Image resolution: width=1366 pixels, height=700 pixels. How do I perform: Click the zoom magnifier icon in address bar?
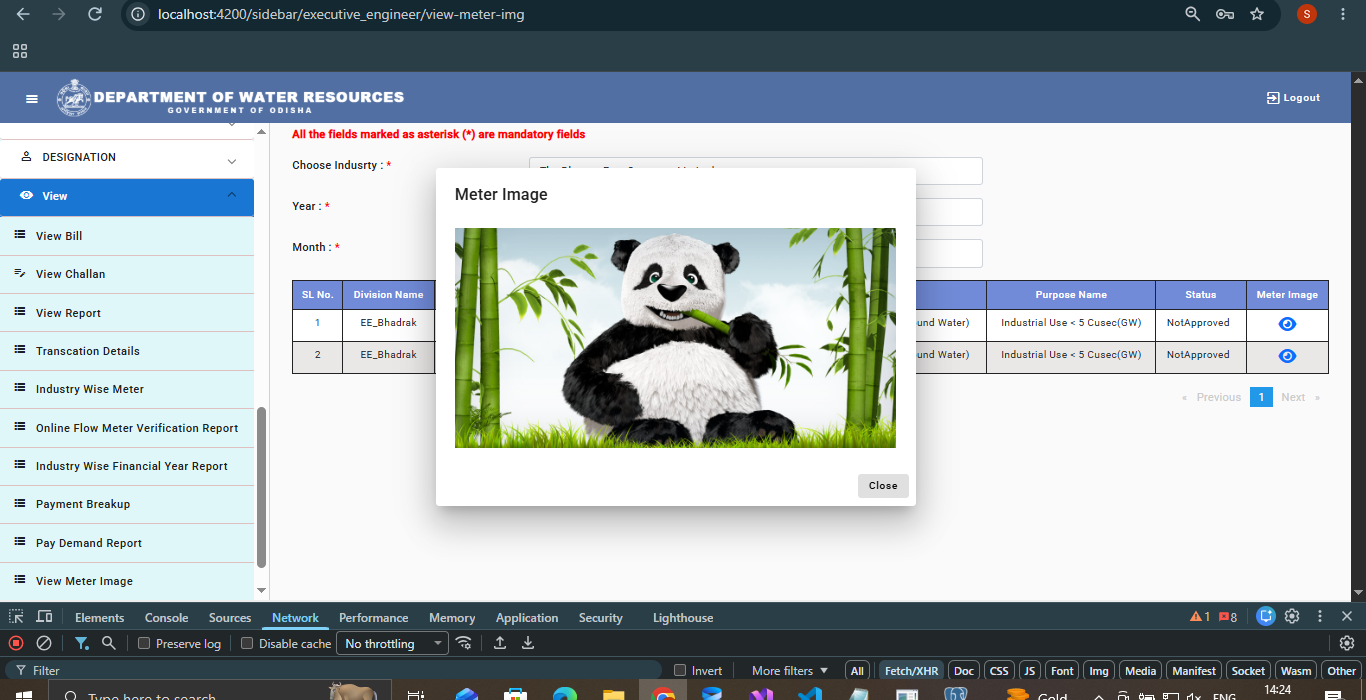pyautogui.click(x=1192, y=14)
